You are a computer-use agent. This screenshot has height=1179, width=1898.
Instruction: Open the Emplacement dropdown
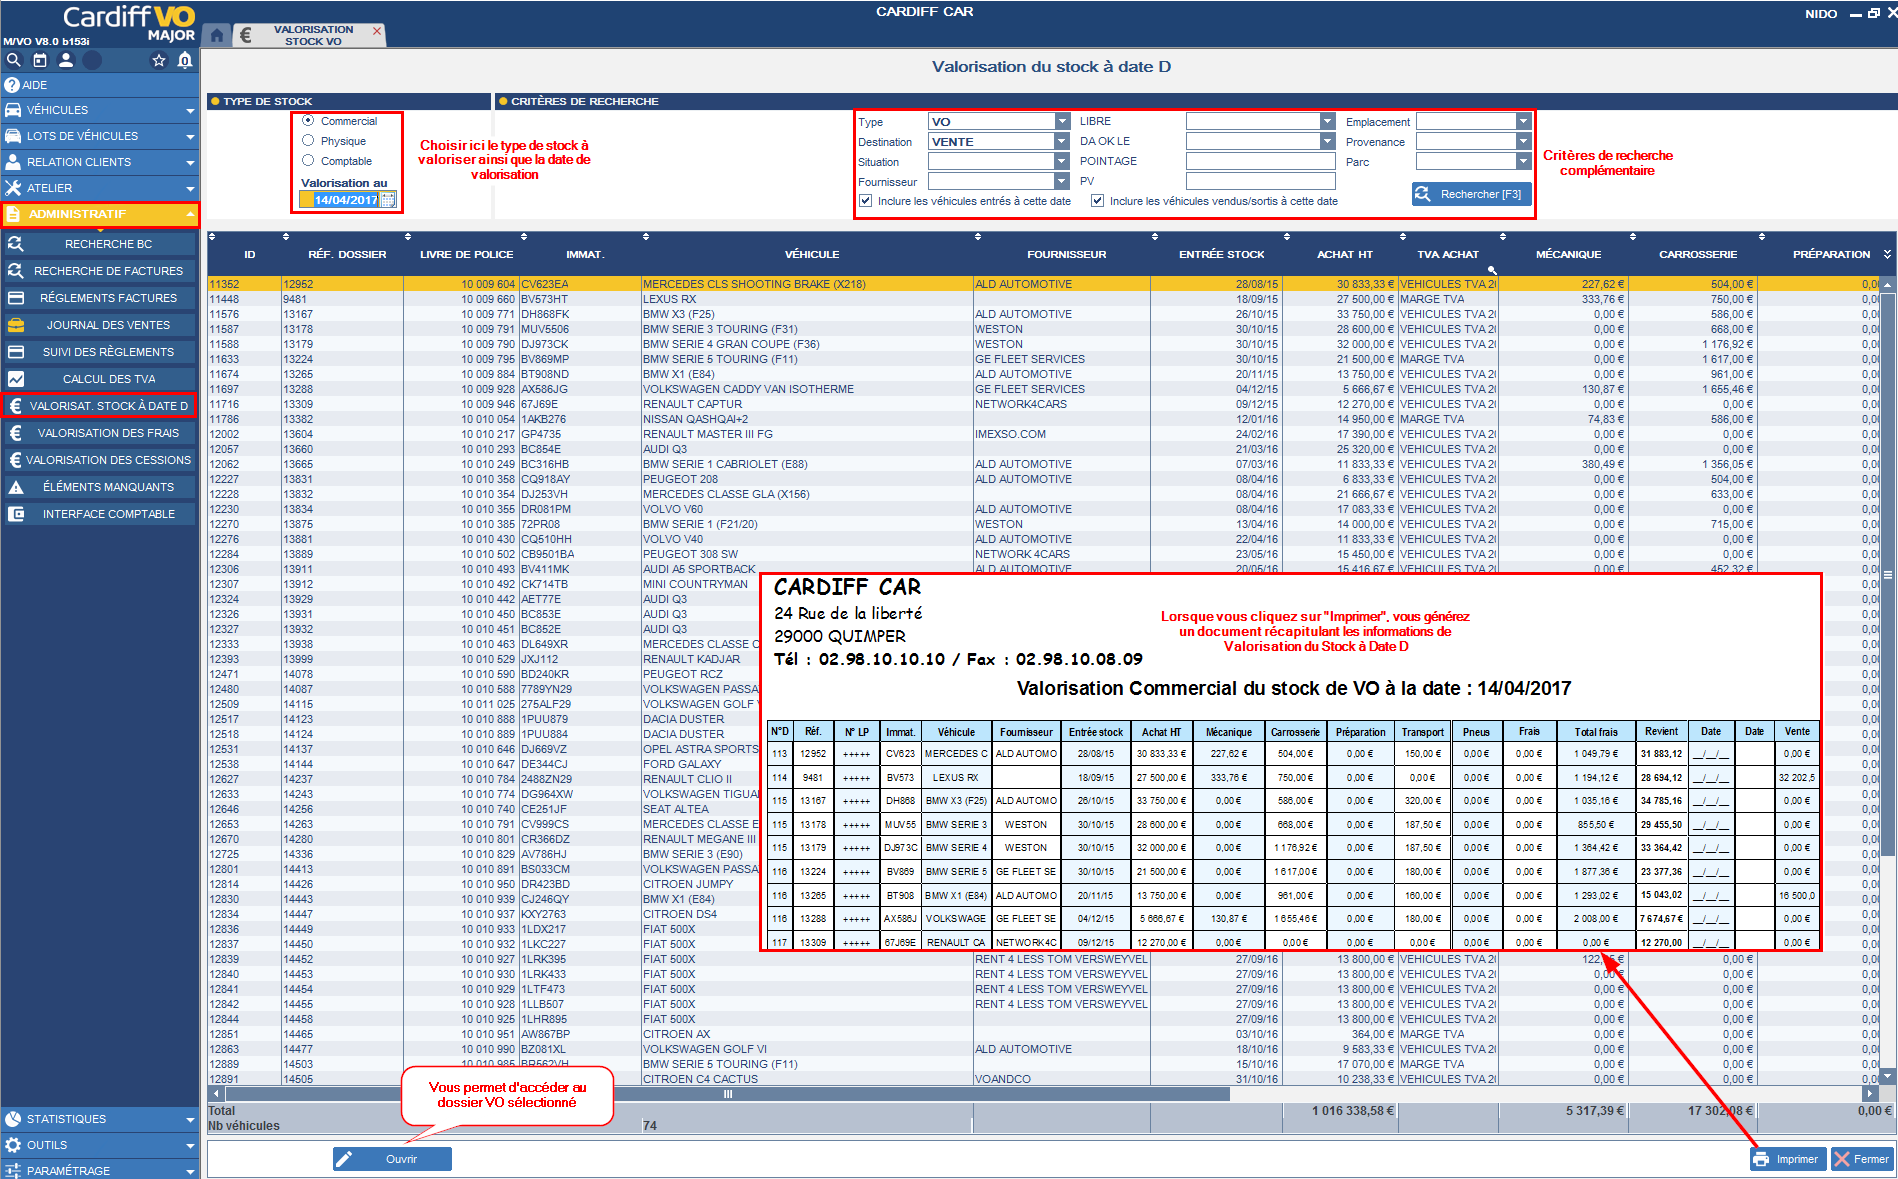(1523, 122)
